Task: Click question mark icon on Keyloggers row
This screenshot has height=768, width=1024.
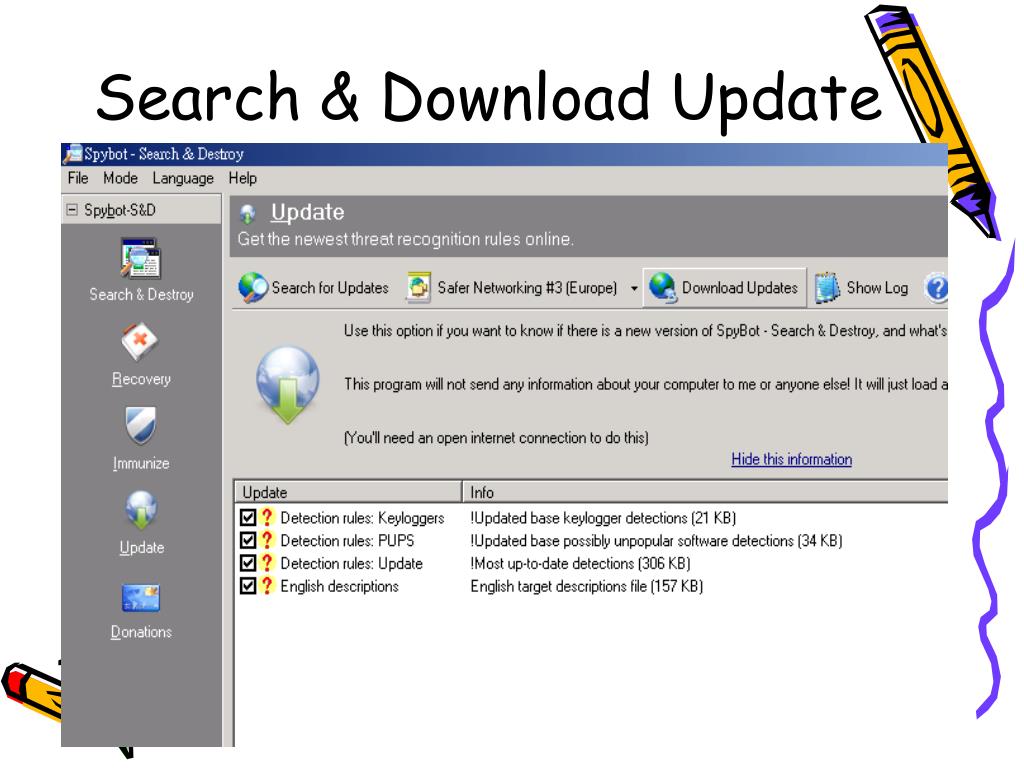Action: (266, 517)
